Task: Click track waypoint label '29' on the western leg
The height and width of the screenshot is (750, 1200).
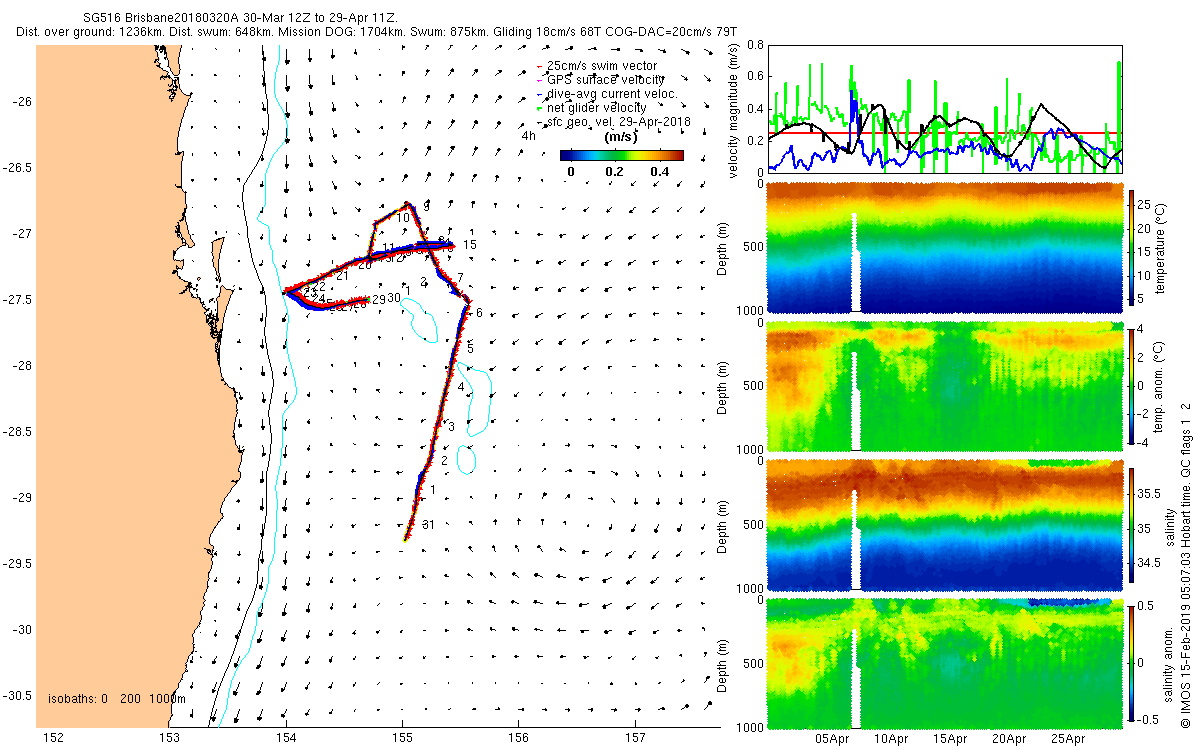Action: [378, 299]
